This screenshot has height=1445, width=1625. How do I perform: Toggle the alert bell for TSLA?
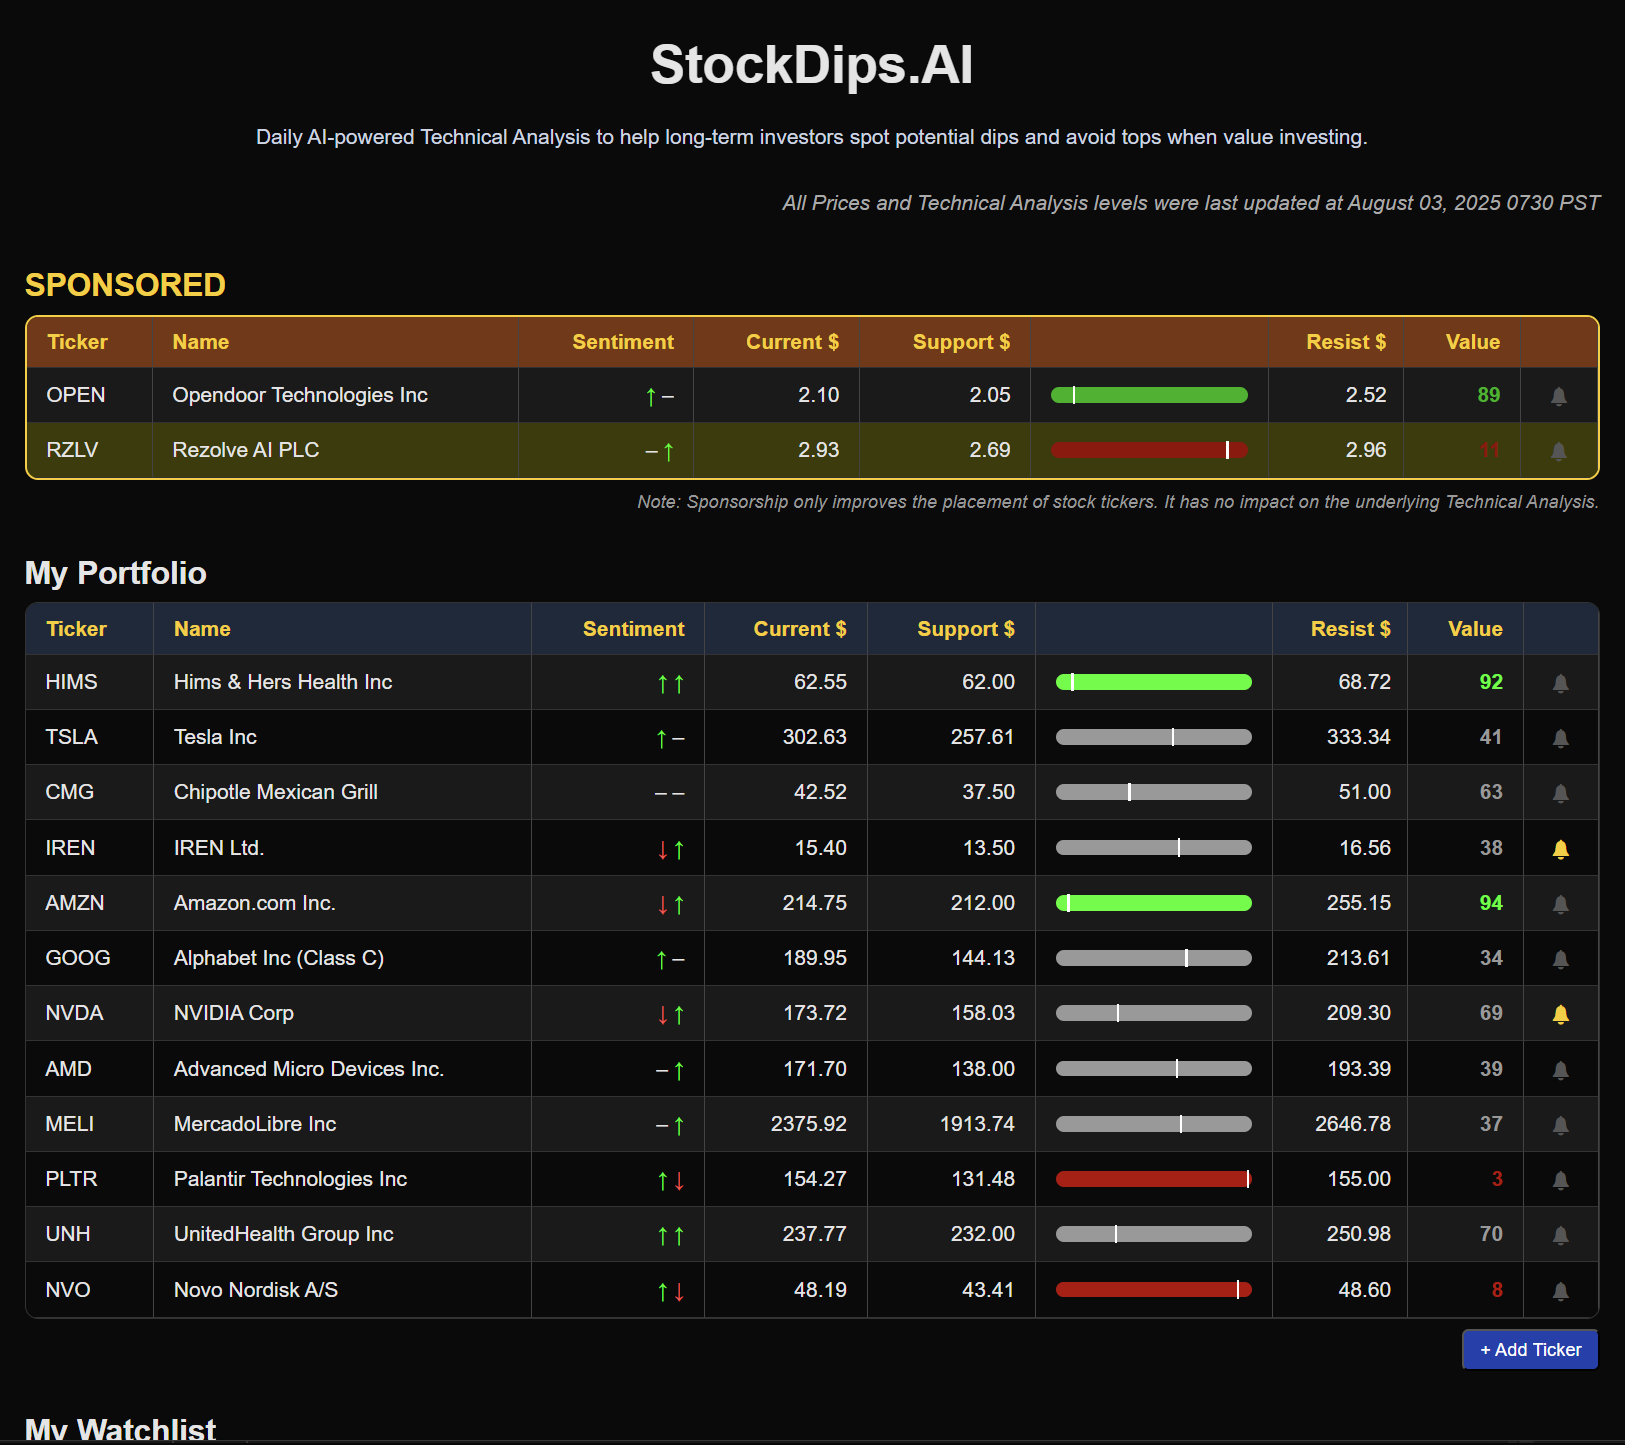(x=1560, y=738)
